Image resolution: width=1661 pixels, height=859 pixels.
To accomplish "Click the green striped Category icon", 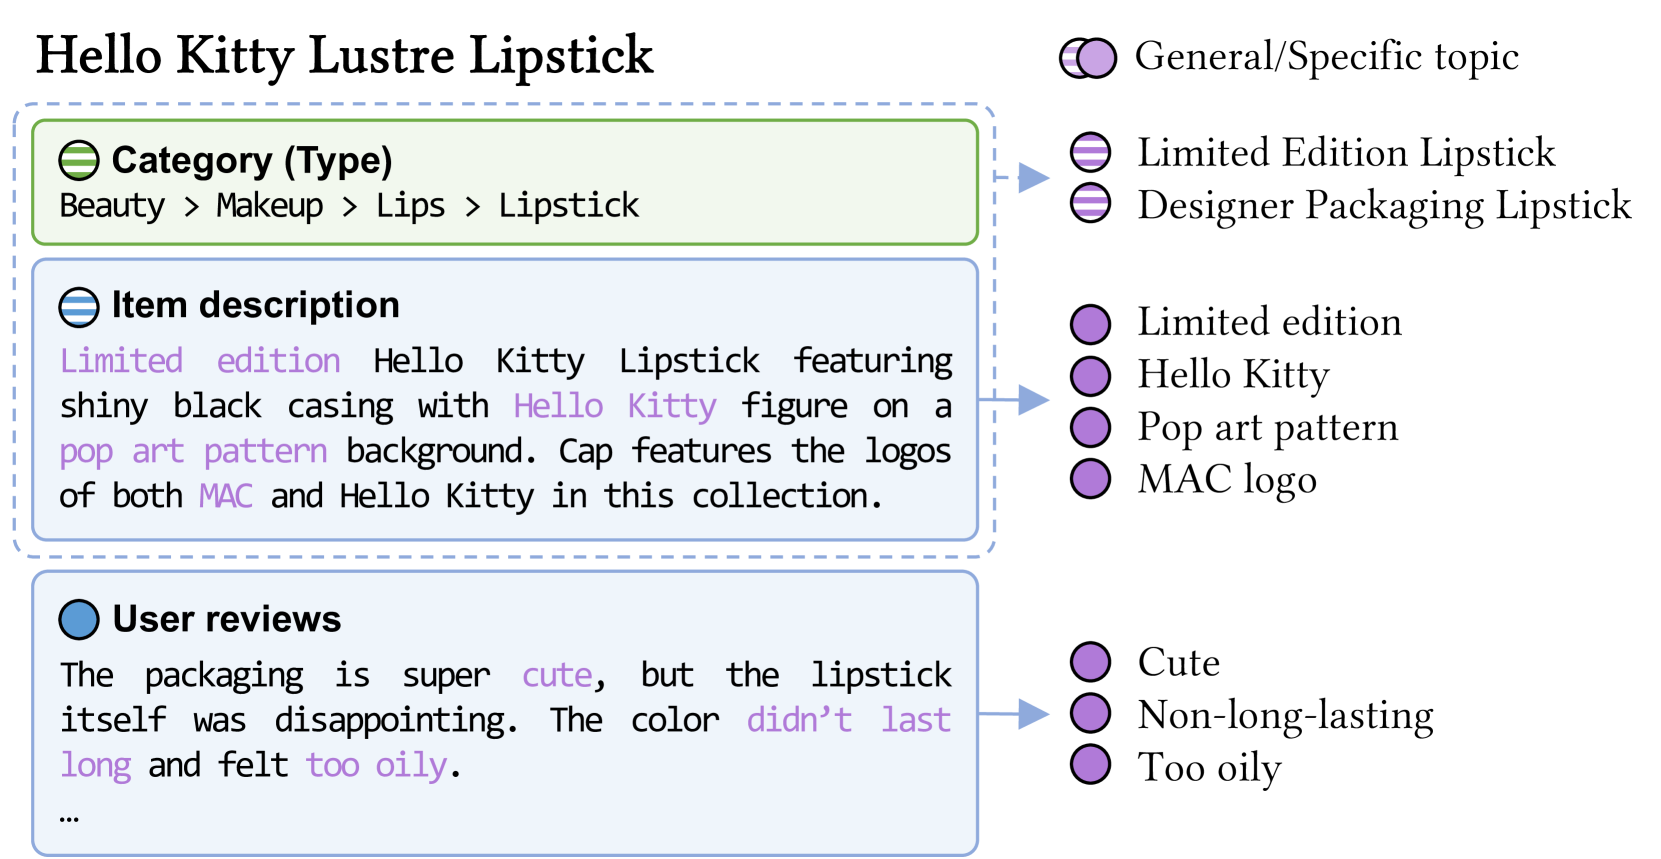I will tap(79, 160).
